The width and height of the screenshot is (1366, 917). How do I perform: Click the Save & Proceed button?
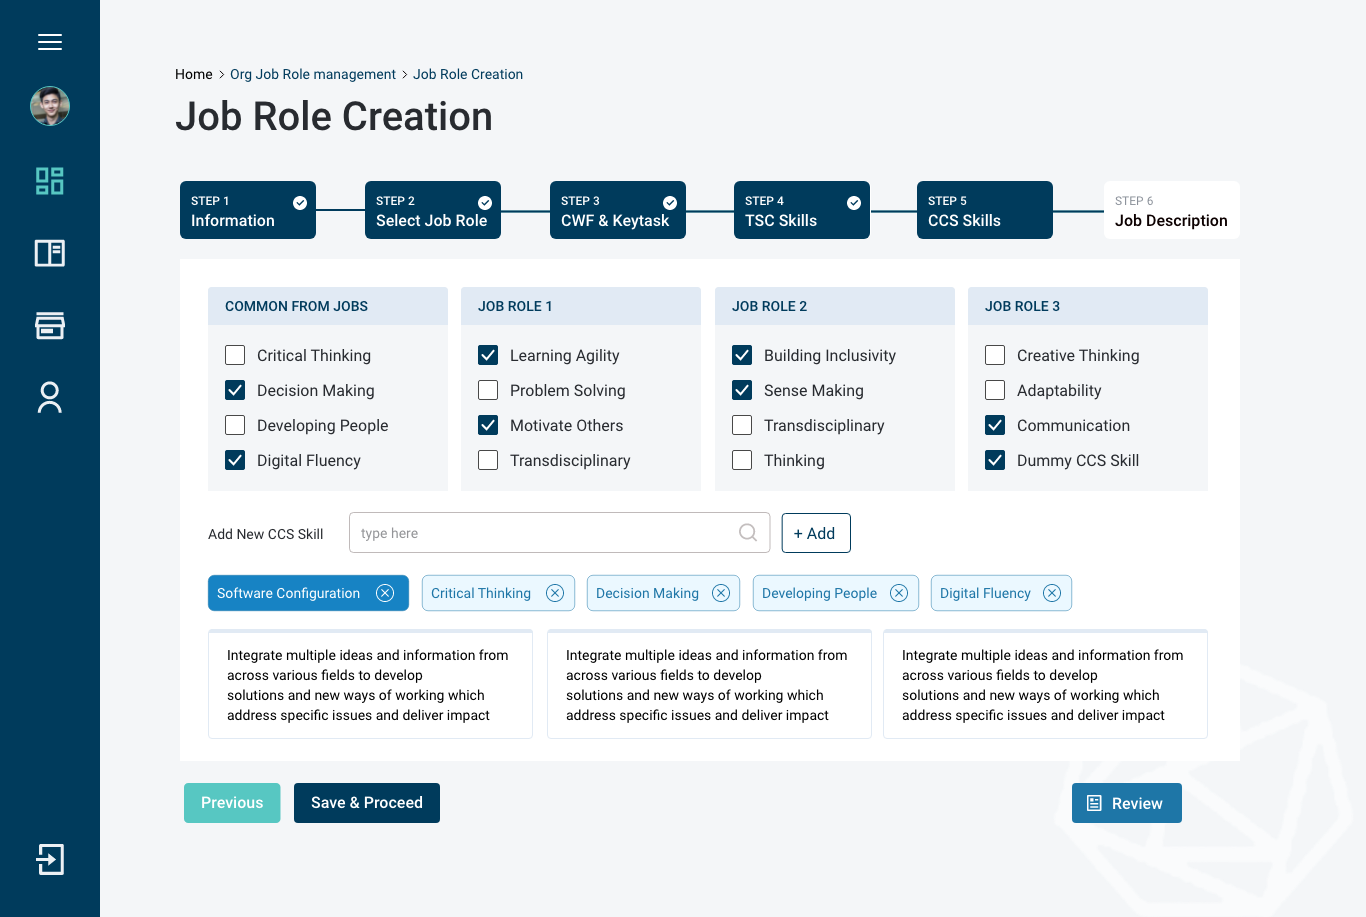pos(367,803)
